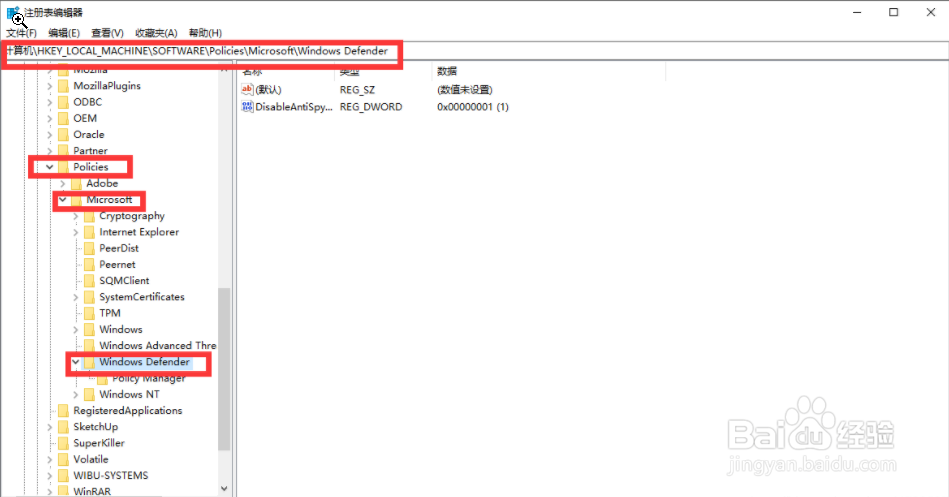
Task: Click the Cryptography folder icon
Action: click(89, 216)
